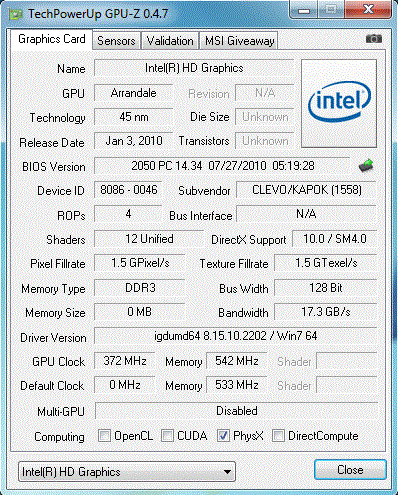Click the Die Size value Unknown
This screenshot has width=398, height=495.
(265, 117)
